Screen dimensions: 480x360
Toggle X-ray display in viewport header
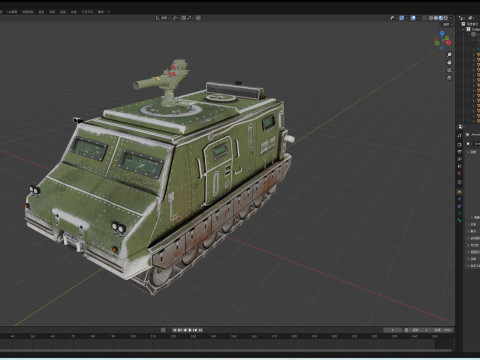click(x=425, y=18)
